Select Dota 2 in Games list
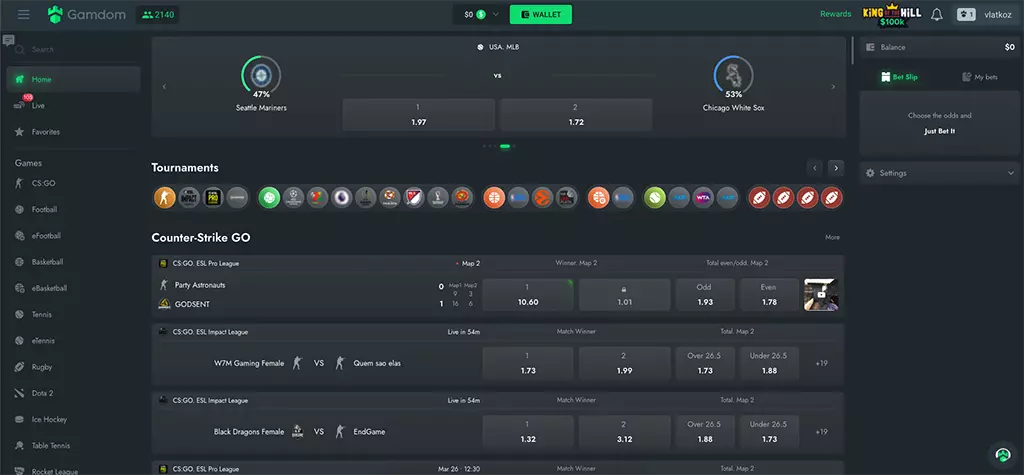1024x475 pixels. coord(74,393)
